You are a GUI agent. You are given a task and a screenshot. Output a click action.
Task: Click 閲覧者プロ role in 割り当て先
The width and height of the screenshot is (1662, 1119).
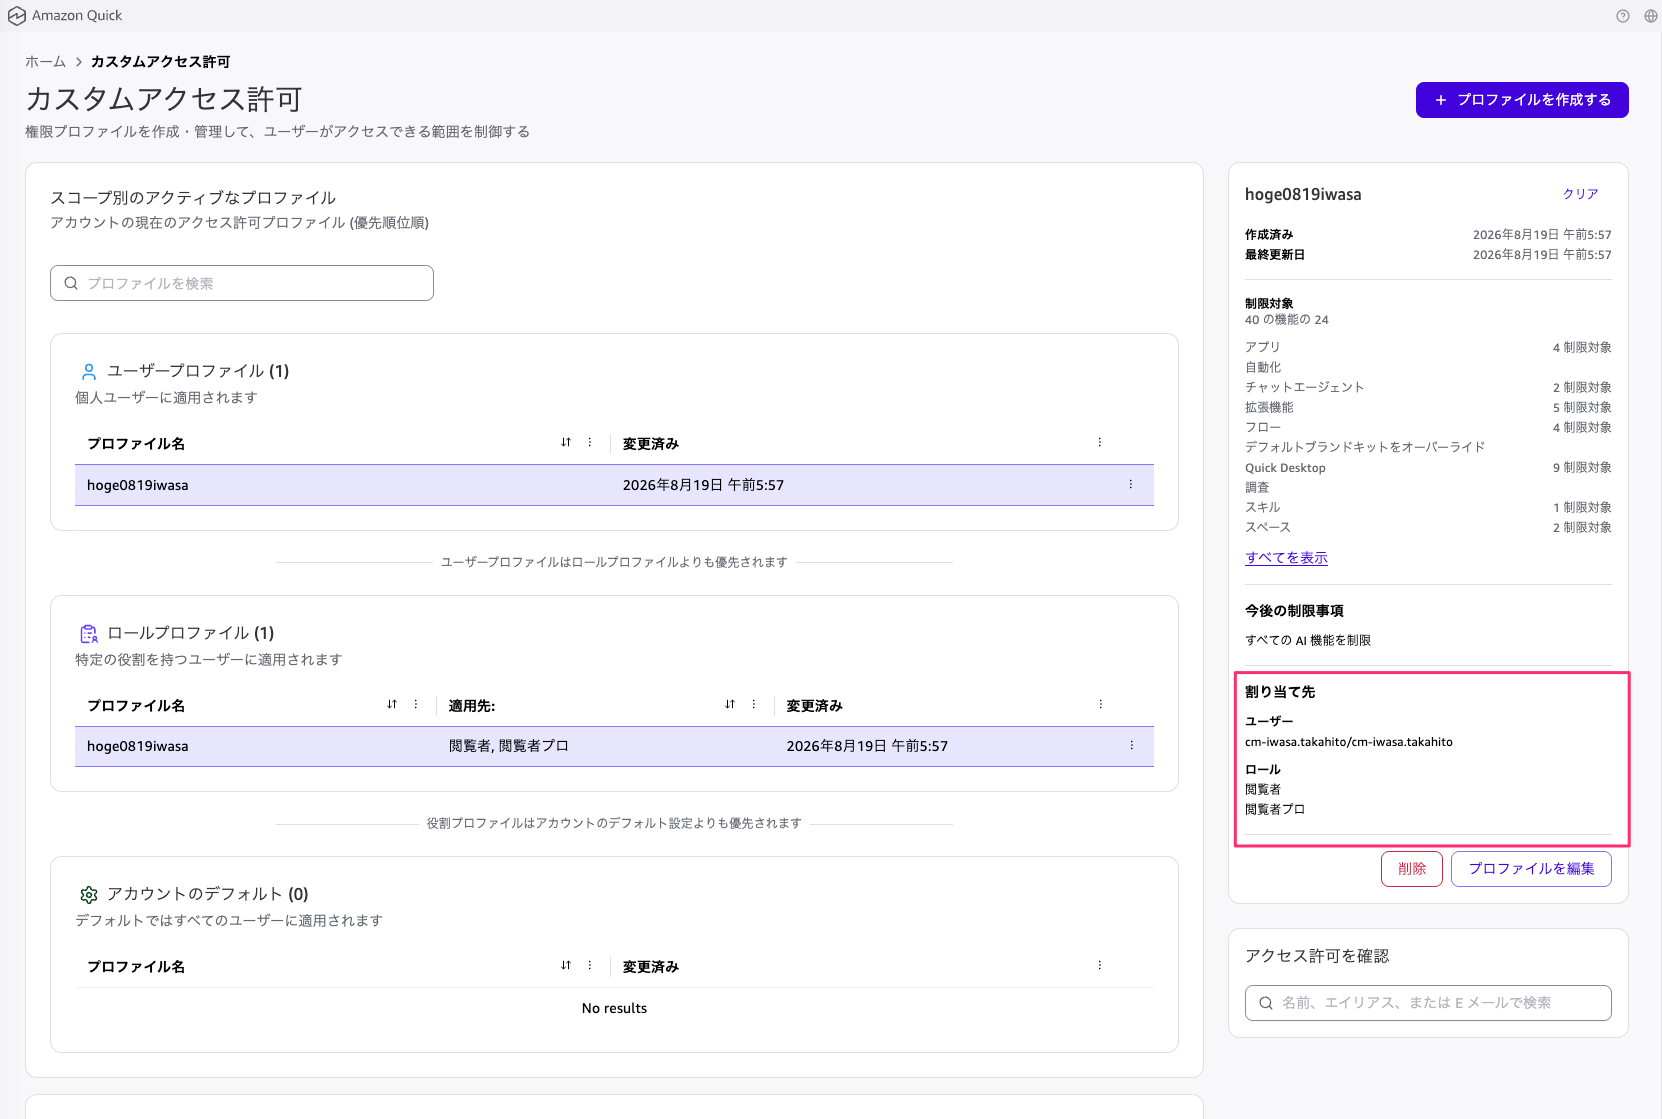1275,809
